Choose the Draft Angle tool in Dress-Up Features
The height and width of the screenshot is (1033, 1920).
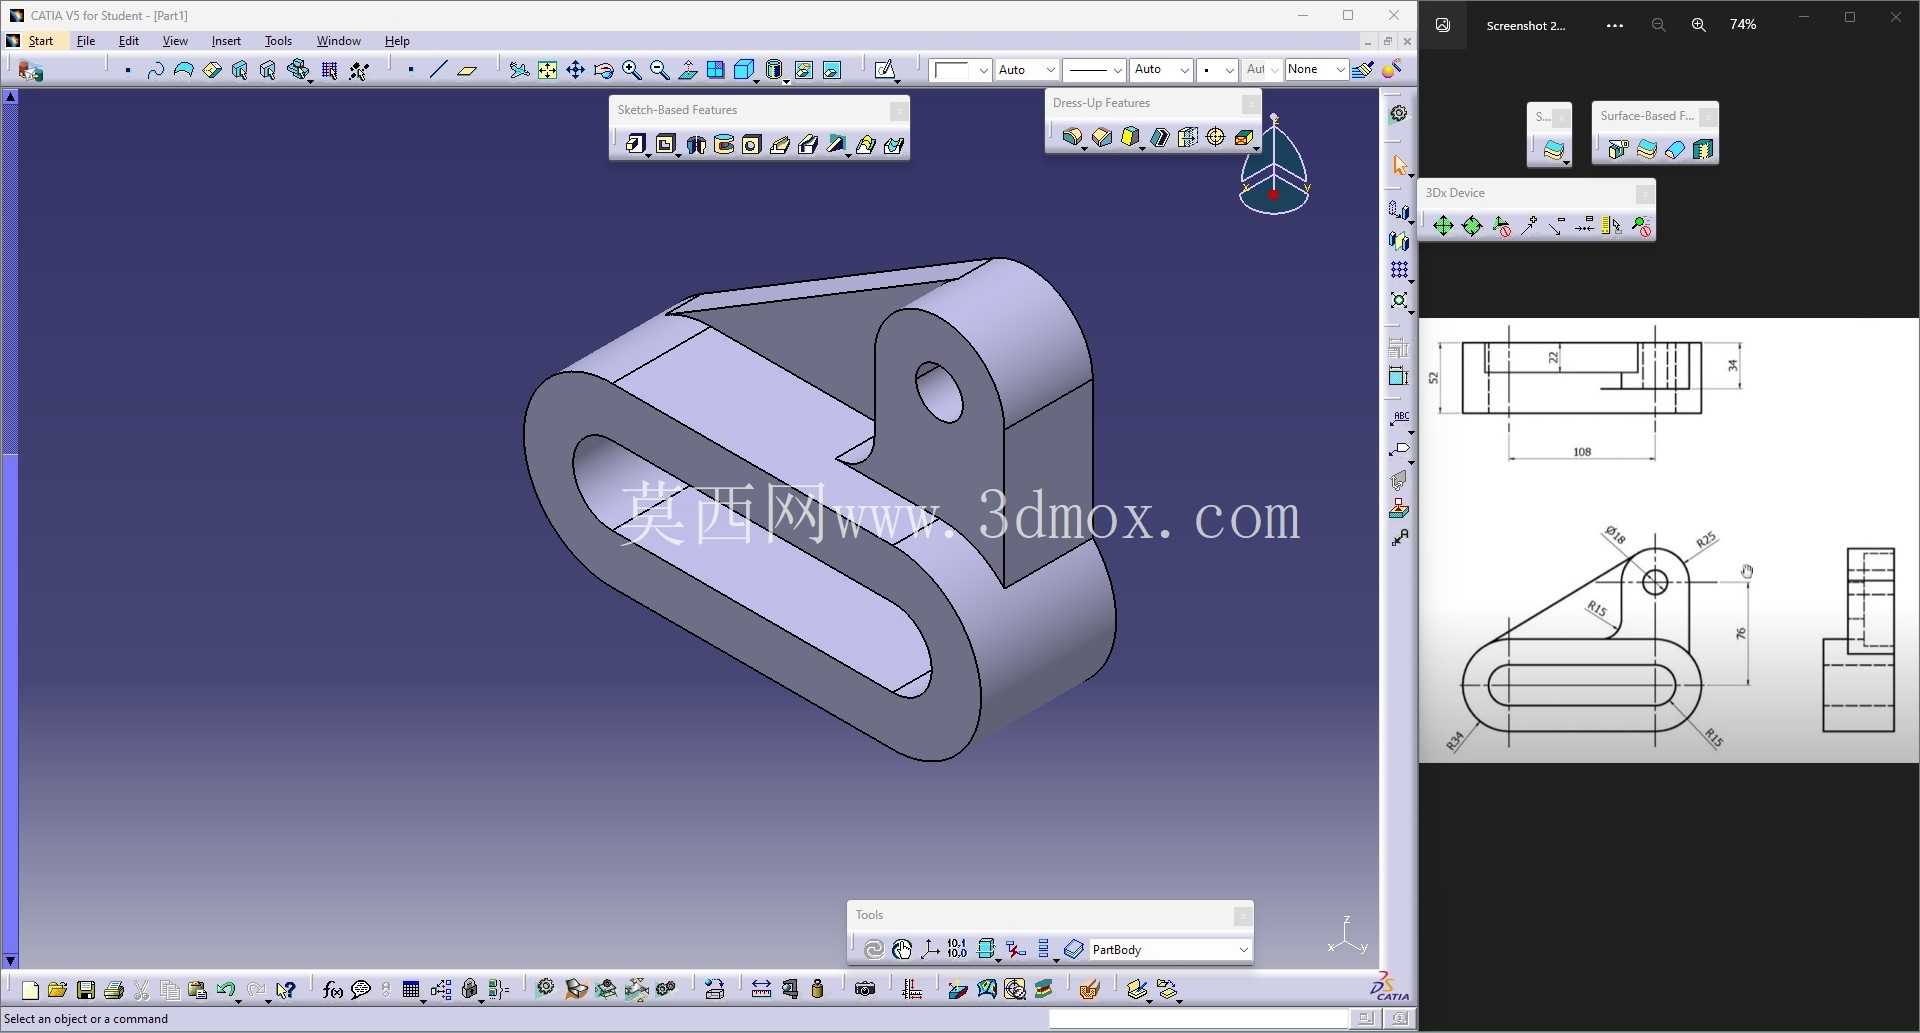tap(1130, 137)
